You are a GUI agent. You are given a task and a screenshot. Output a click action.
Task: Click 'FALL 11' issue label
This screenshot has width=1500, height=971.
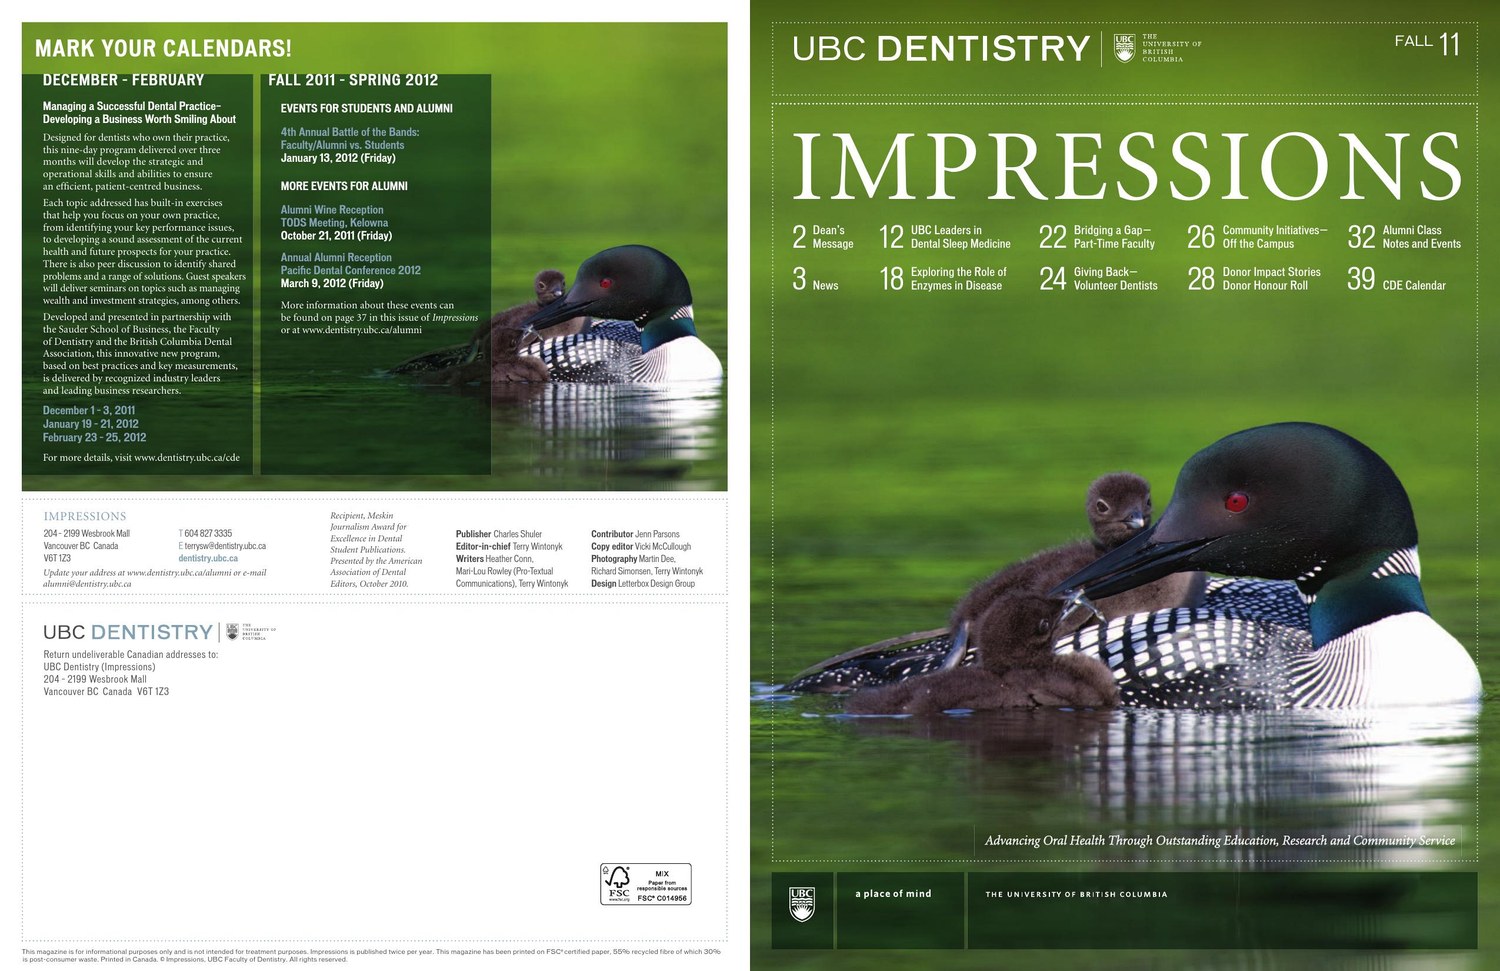[x=1427, y=43]
